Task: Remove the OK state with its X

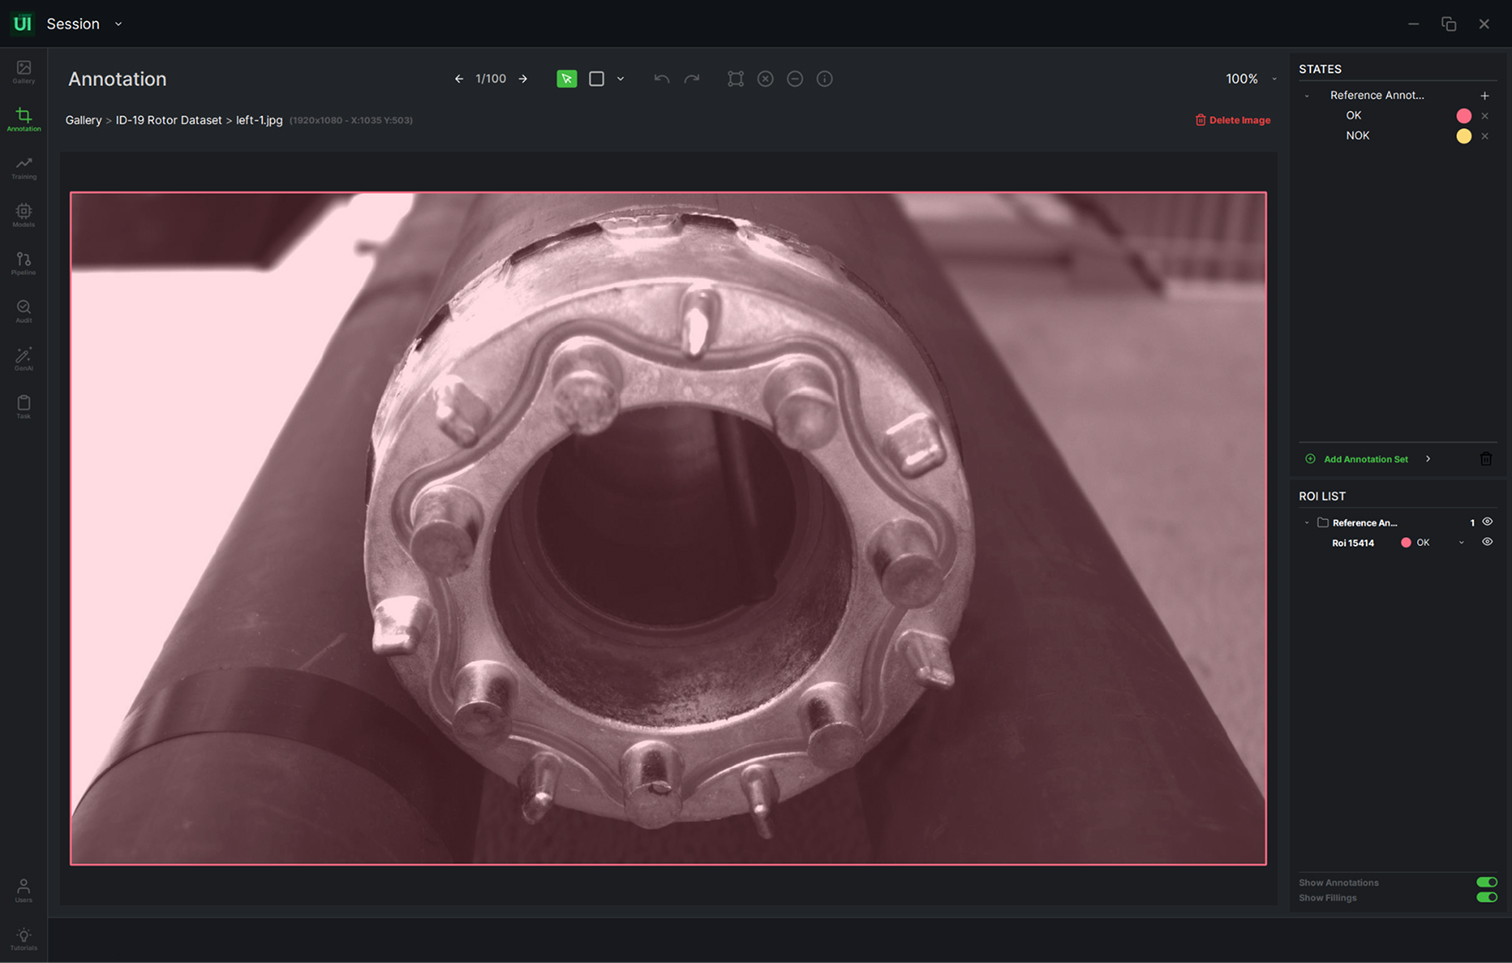Action: click(1485, 116)
